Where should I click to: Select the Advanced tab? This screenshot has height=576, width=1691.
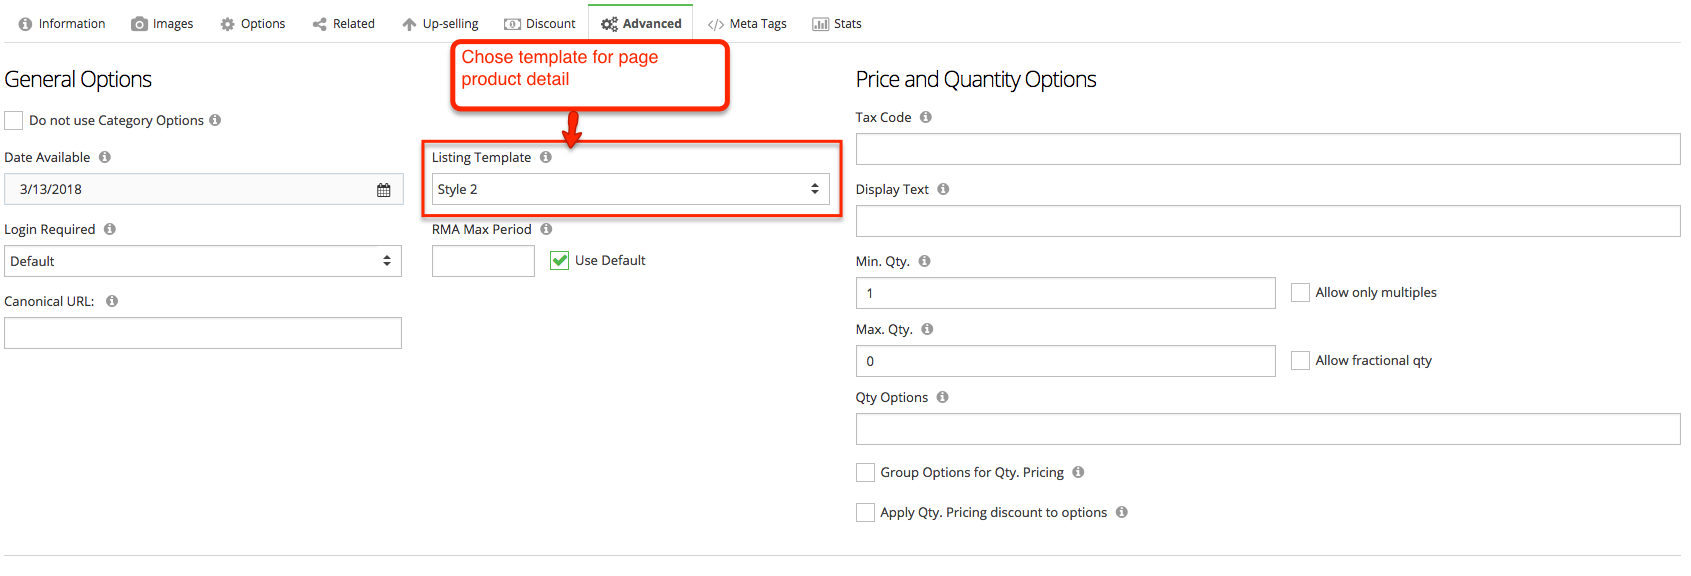(641, 24)
